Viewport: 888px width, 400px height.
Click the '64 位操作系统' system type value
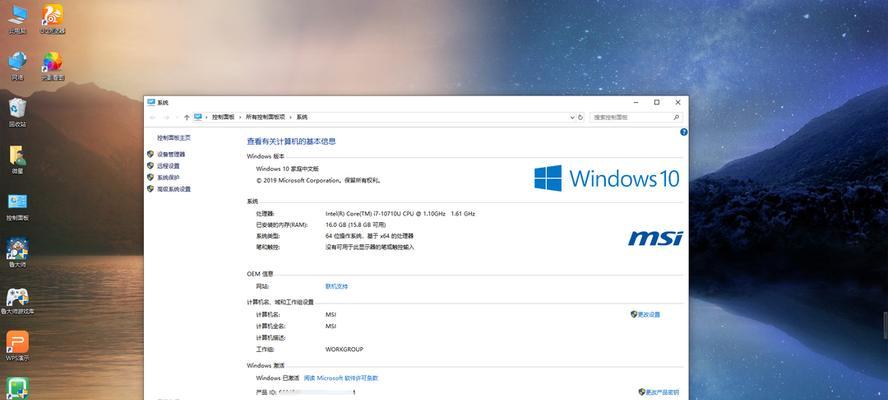[x=369, y=236]
